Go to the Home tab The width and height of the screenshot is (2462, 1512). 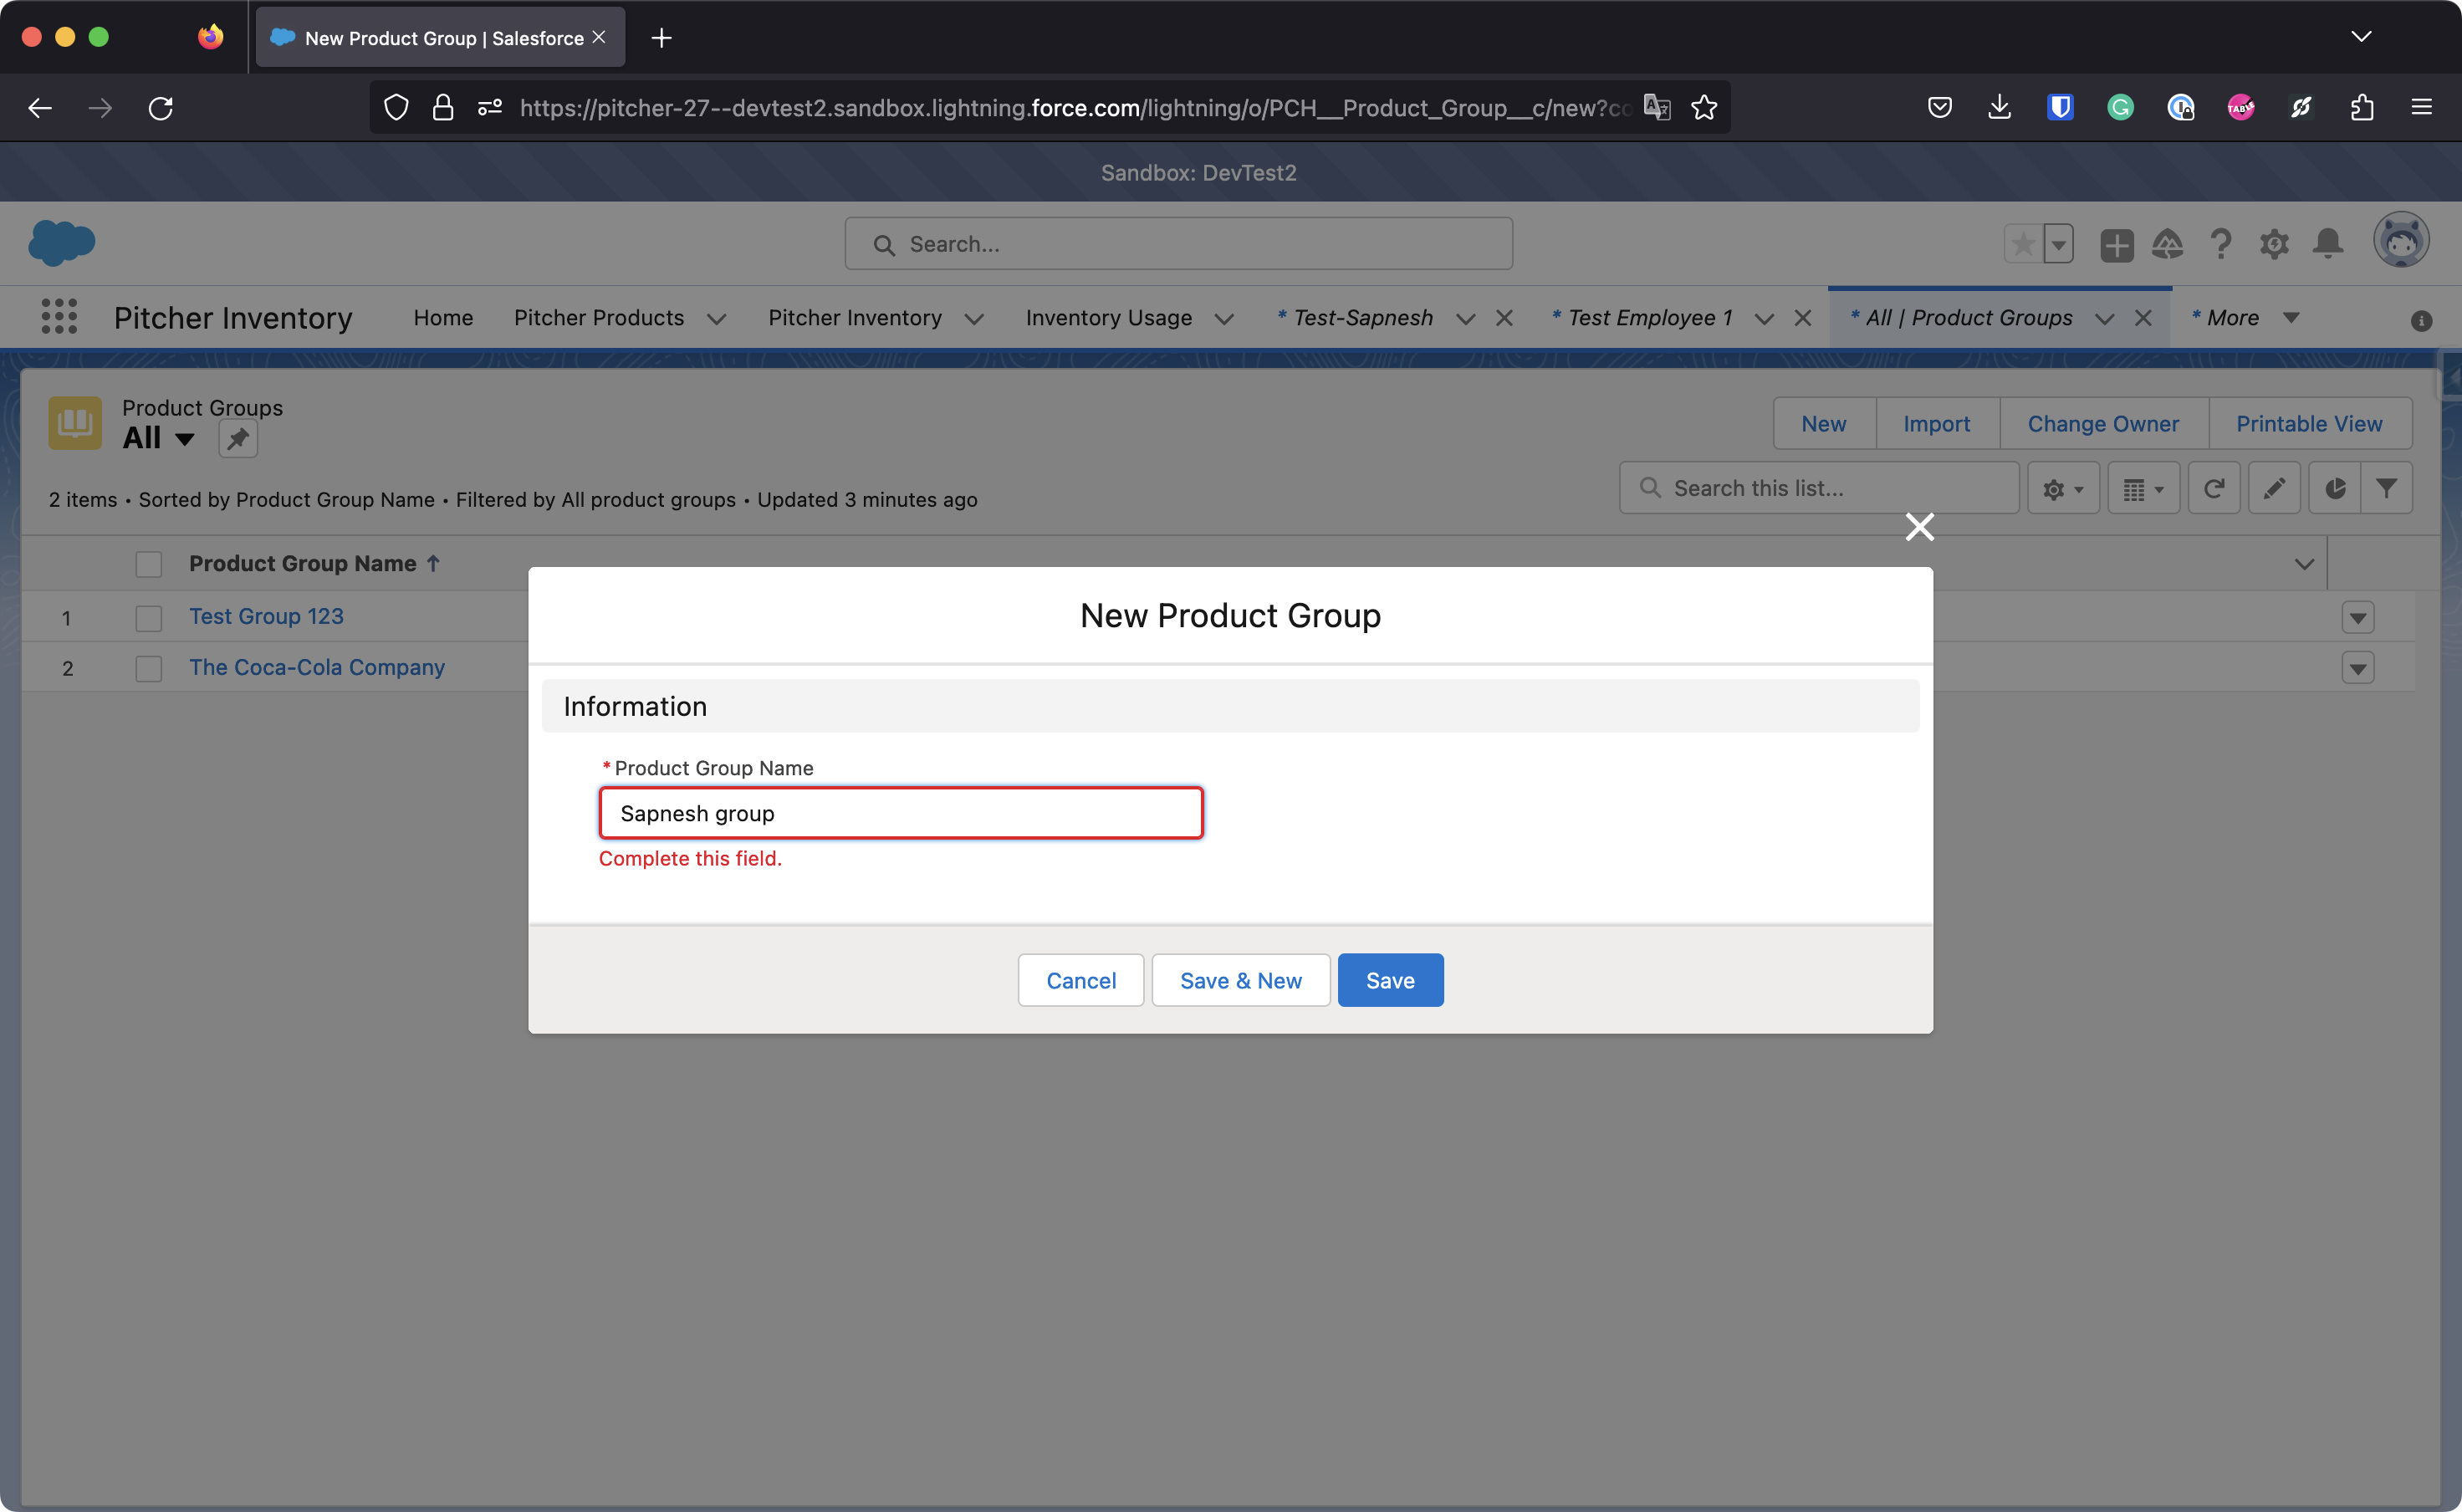[x=443, y=318]
